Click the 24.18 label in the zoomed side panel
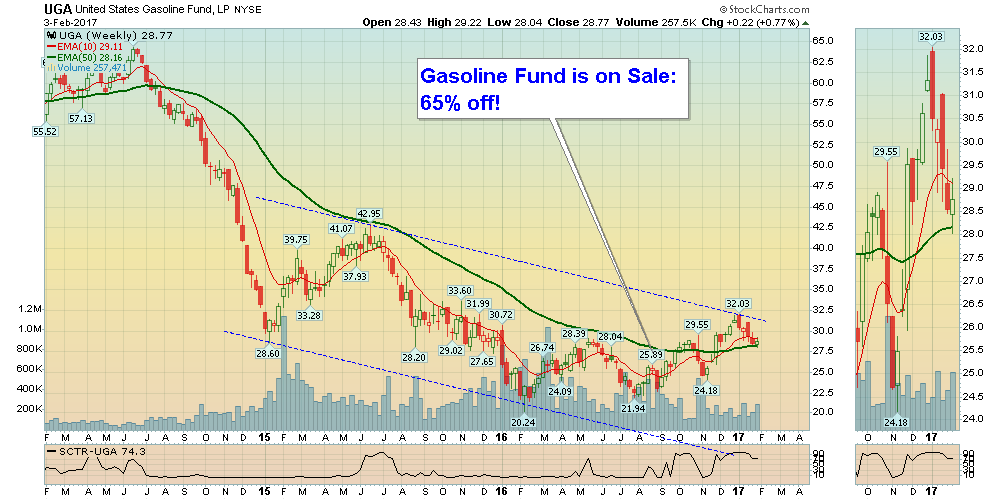 tap(896, 422)
